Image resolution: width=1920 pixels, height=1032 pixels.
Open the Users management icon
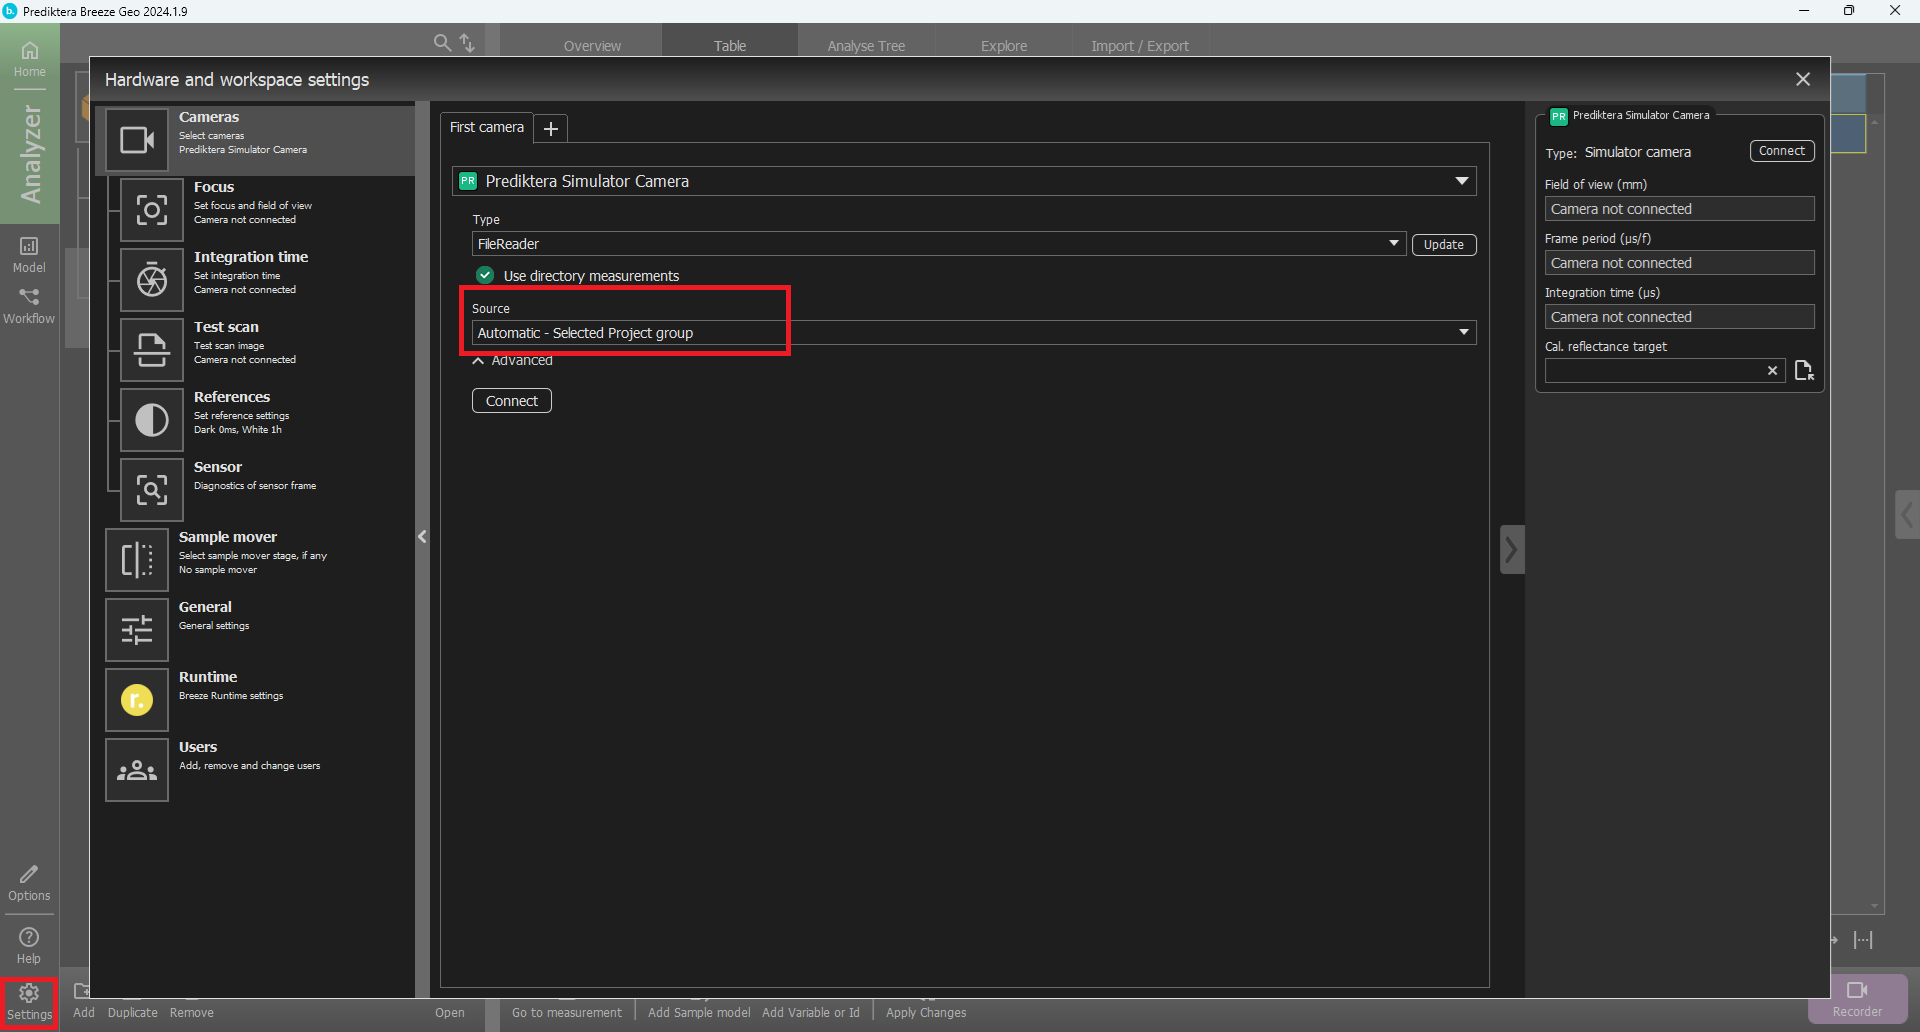click(x=137, y=770)
